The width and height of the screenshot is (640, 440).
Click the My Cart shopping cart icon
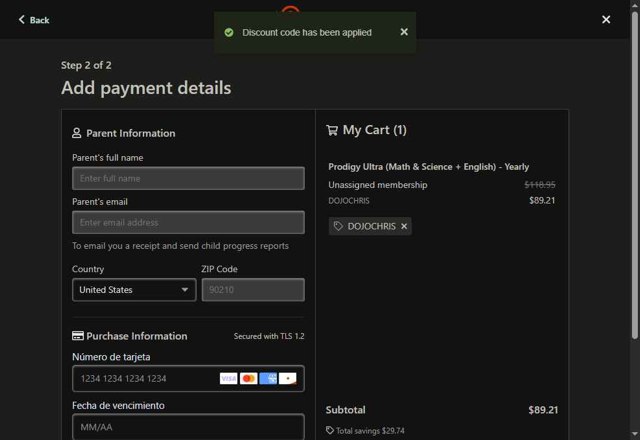[x=332, y=130]
